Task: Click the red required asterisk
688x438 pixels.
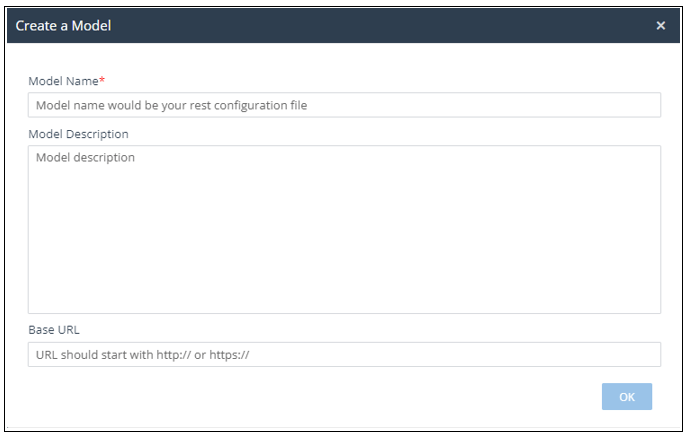Action: [x=102, y=79]
